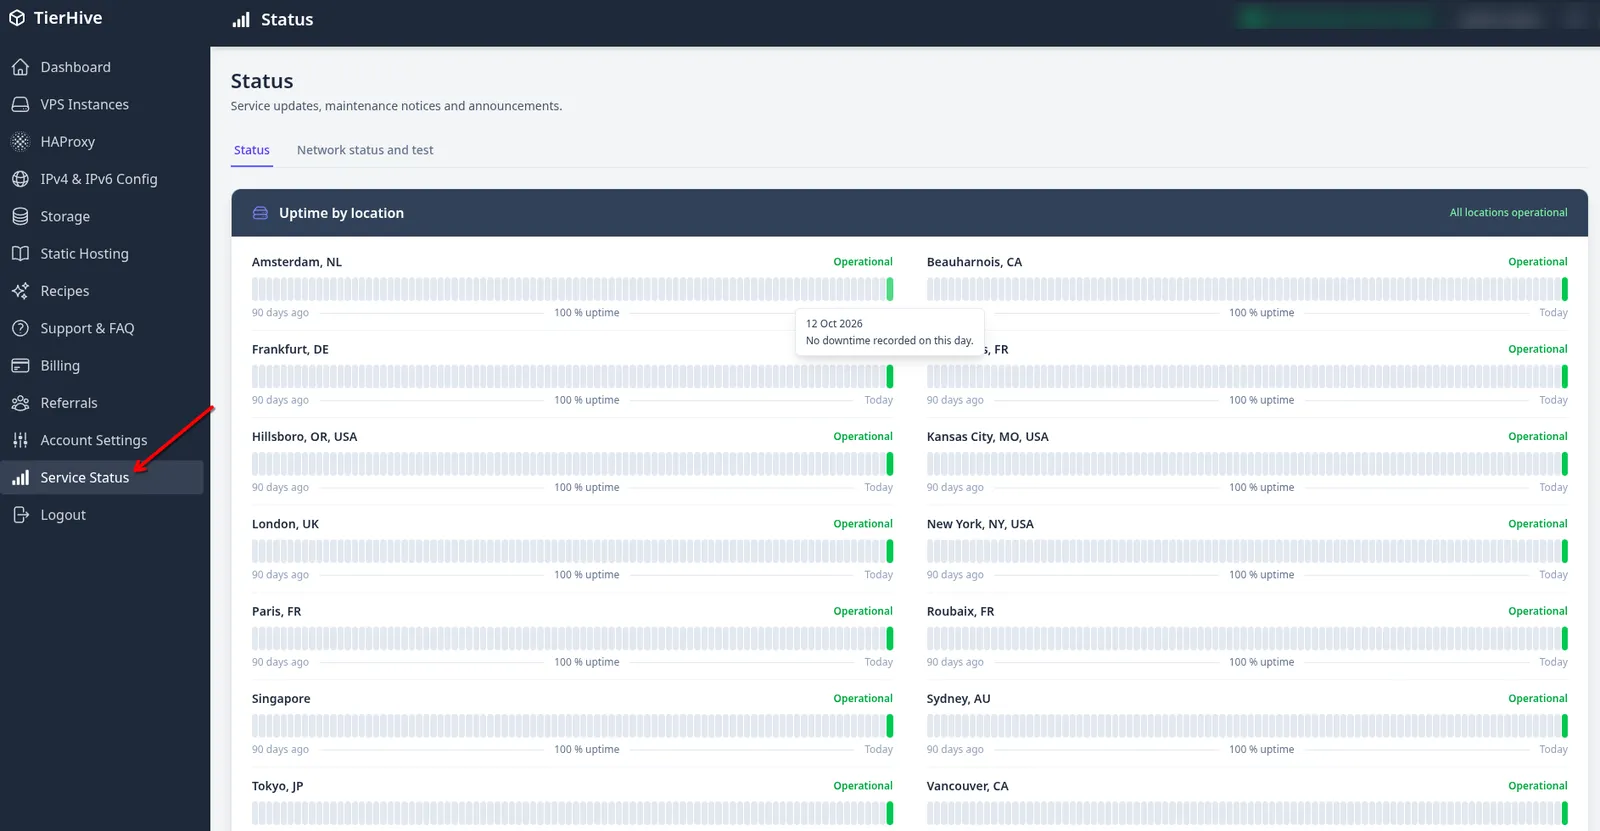
Task: Click the Support & FAQ question icon
Action: point(20,328)
